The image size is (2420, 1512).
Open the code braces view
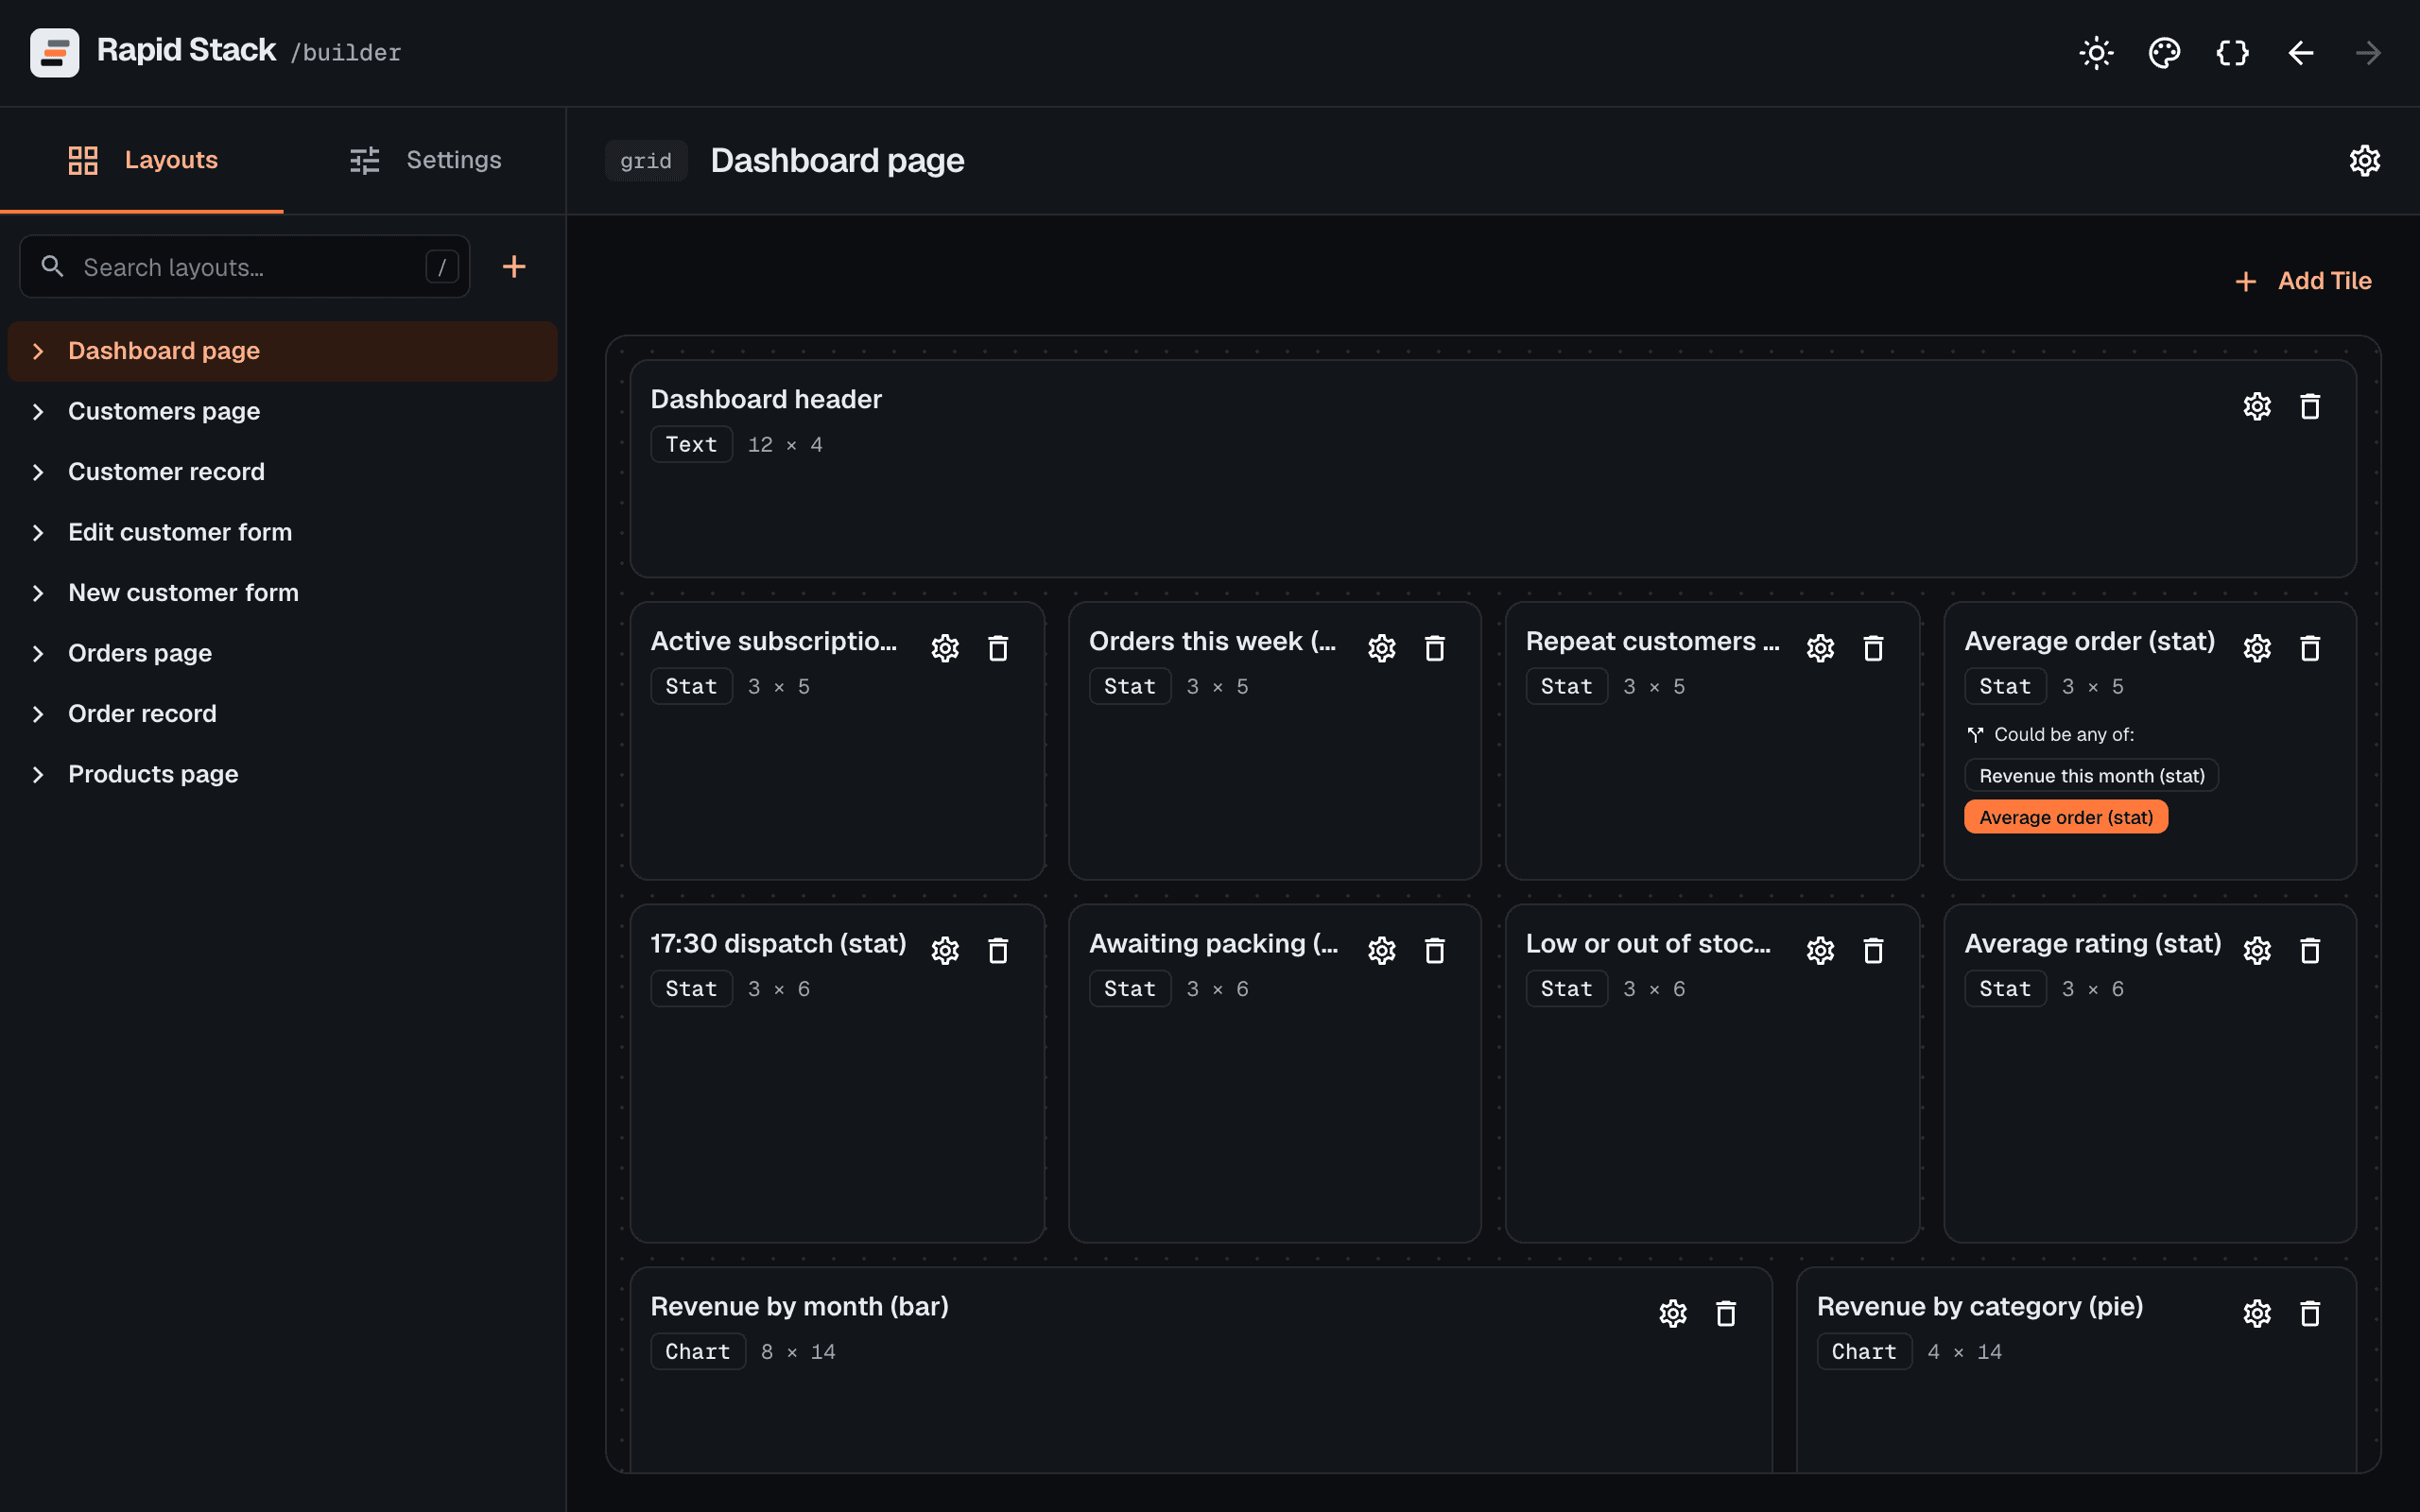2232,53
